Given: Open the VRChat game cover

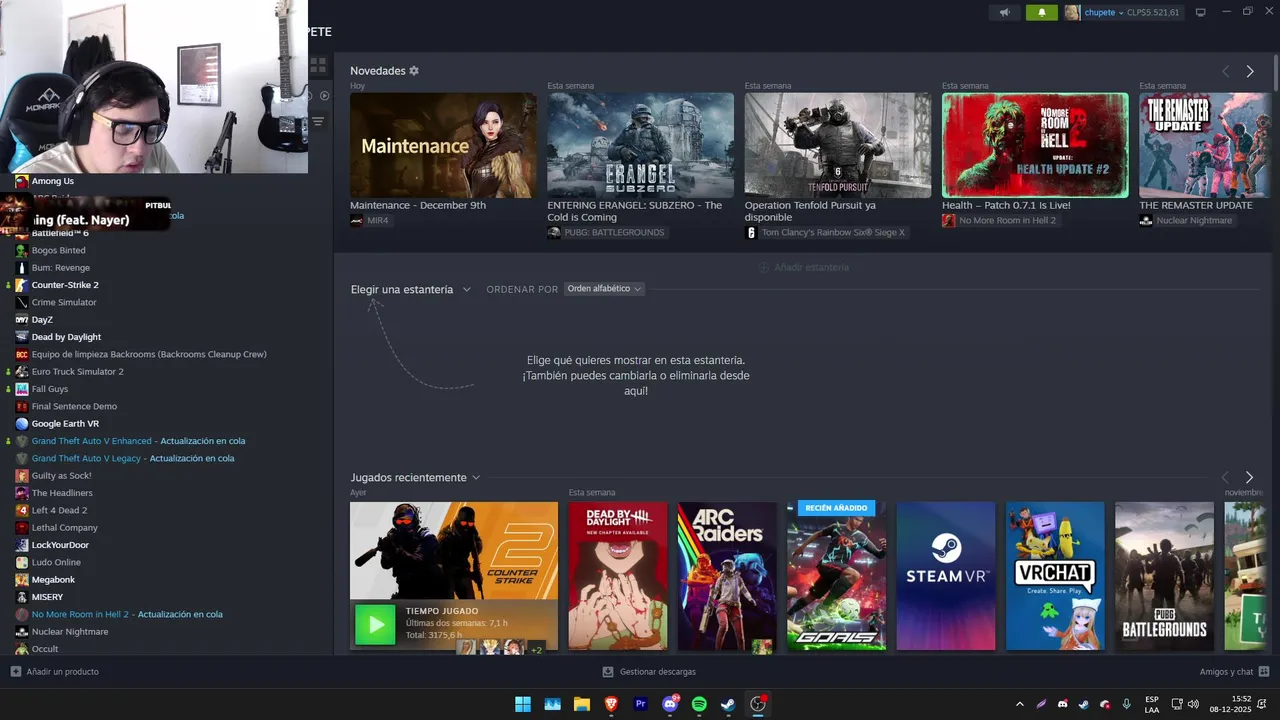Looking at the screenshot, I should pos(1055,576).
